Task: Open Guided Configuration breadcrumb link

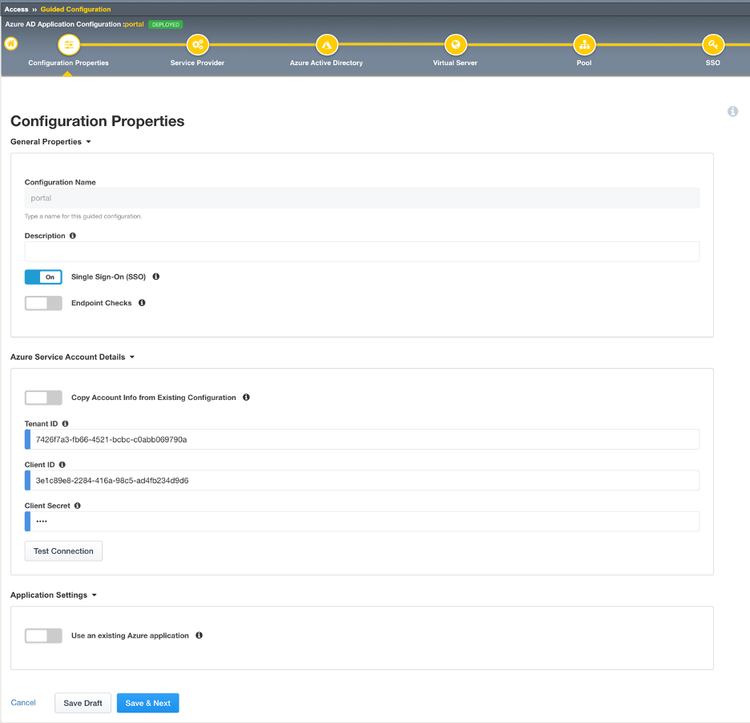Action: point(76,9)
